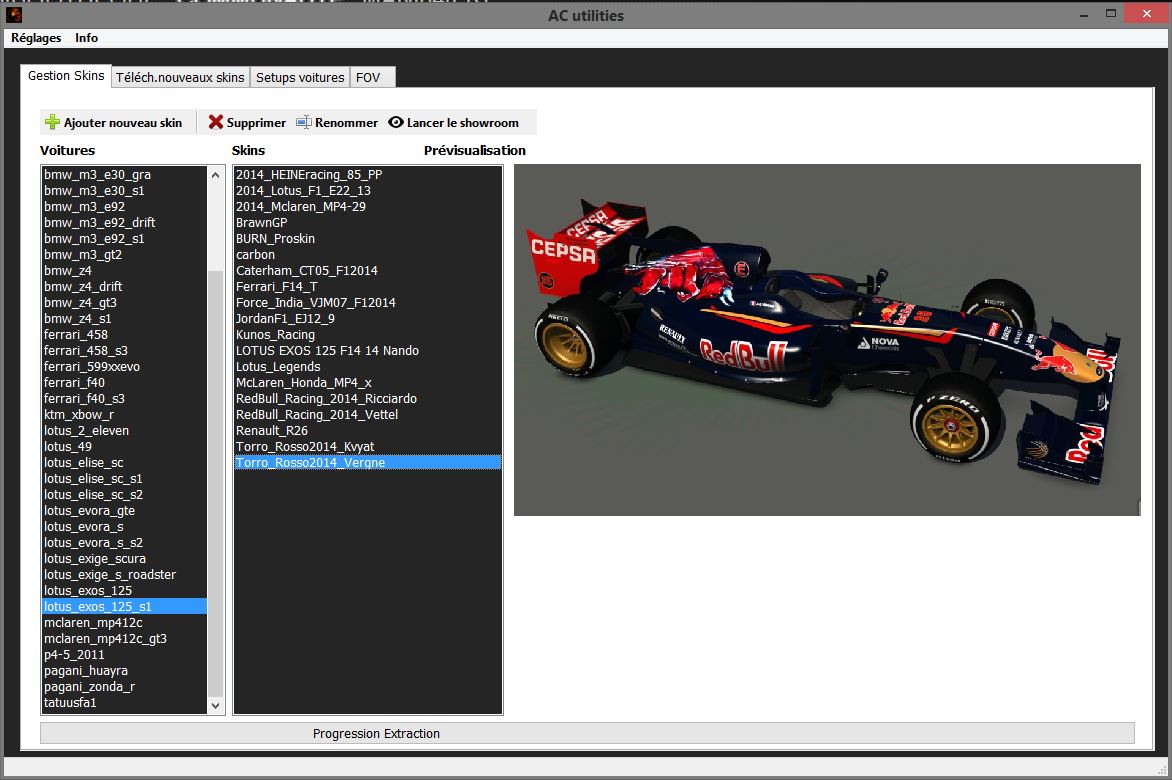Select Torro_Rosso2014_Kvyat skin
The width and height of the screenshot is (1172, 780).
coord(368,447)
